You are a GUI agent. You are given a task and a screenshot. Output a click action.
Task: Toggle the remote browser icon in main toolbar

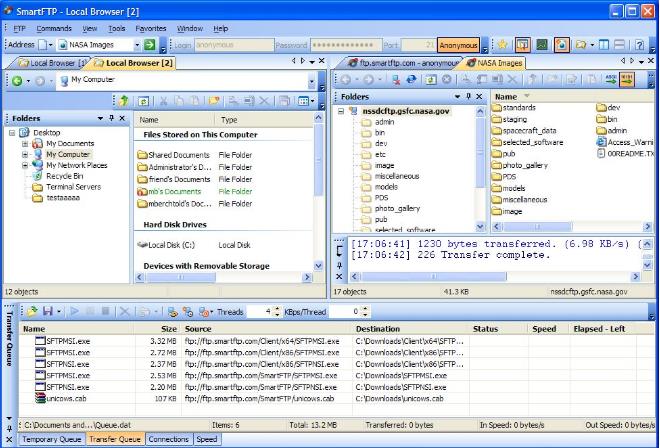click(x=562, y=45)
